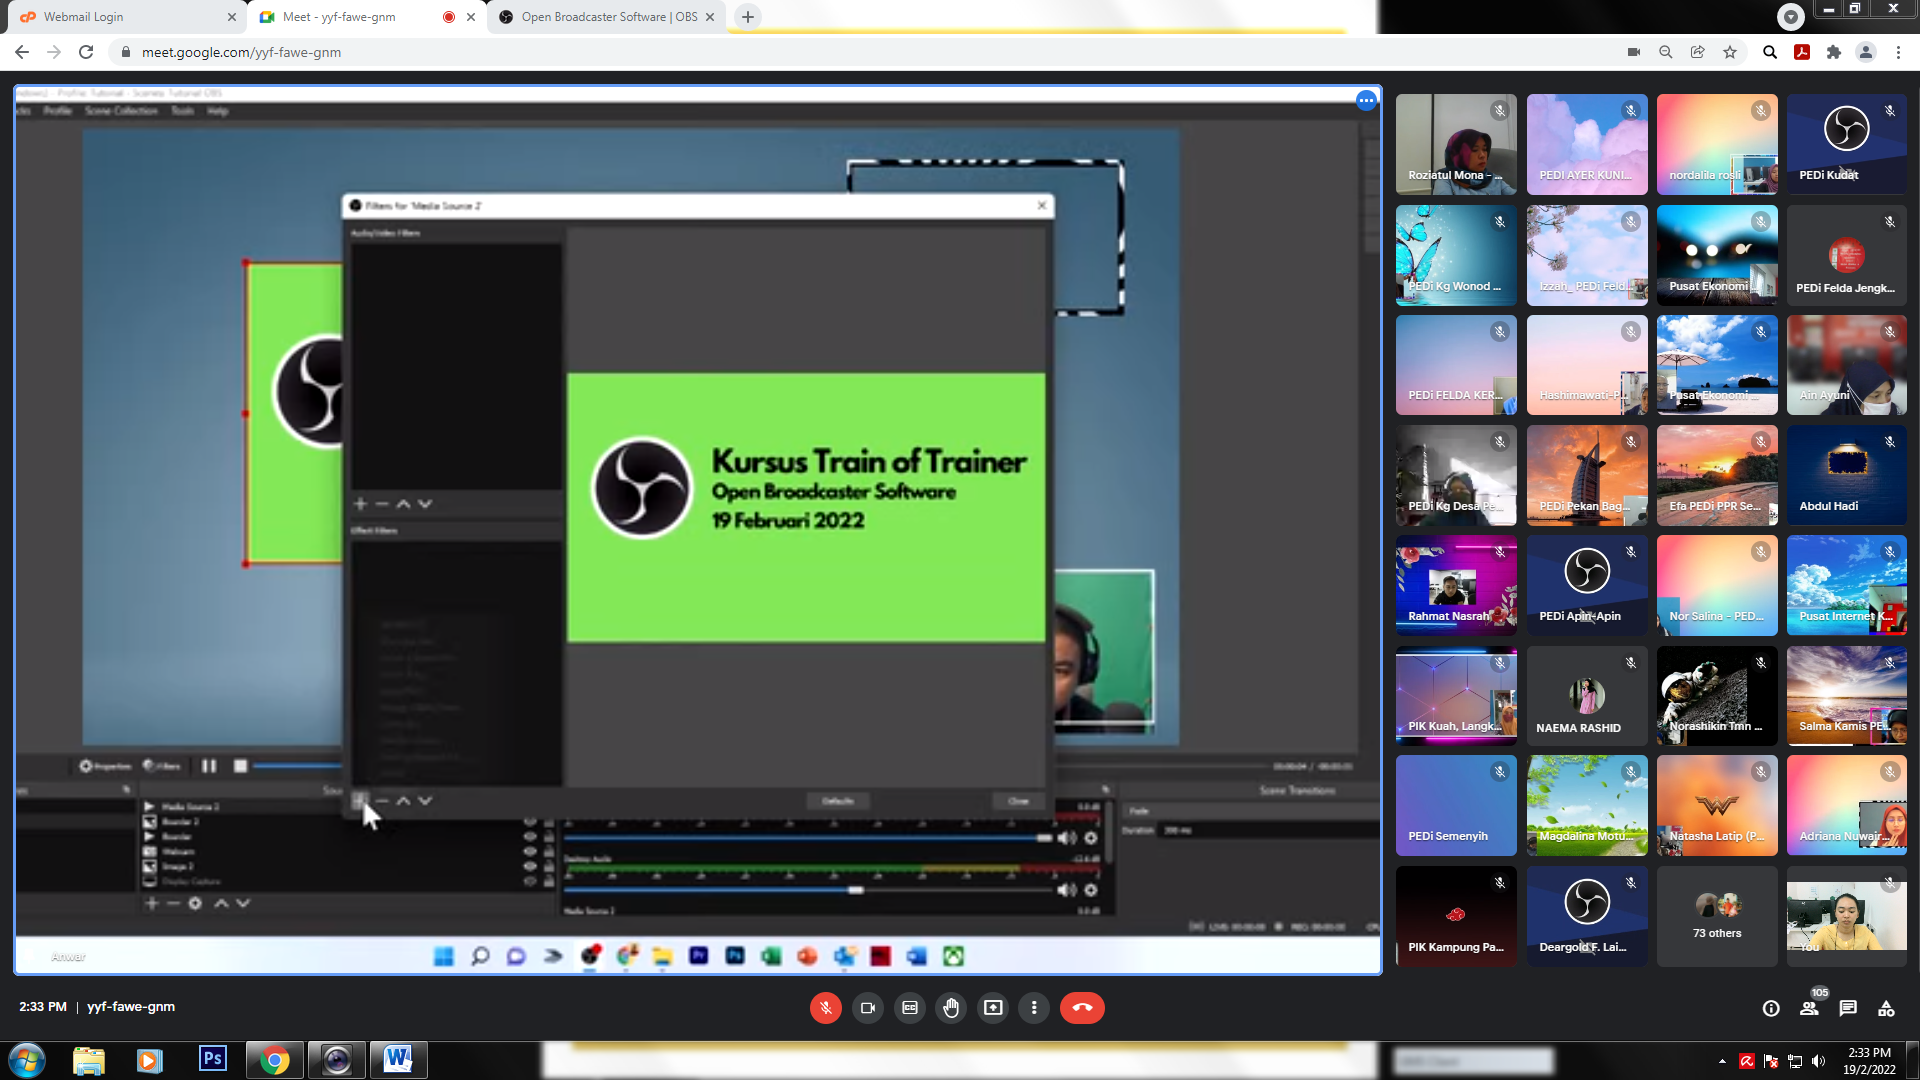The height and width of the screenshot is (1080, 1920).
Task: Open Chrome's tab search dropdown arrow
Action: pos(1790,16)
